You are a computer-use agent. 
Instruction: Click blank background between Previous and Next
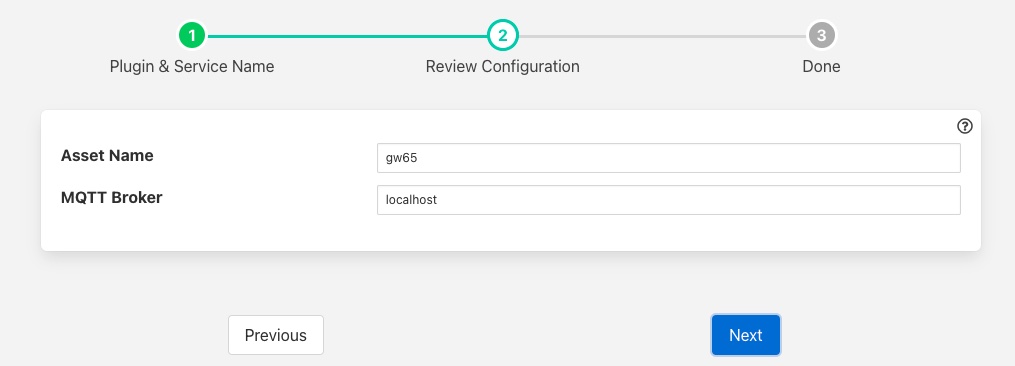click(518, 335)
